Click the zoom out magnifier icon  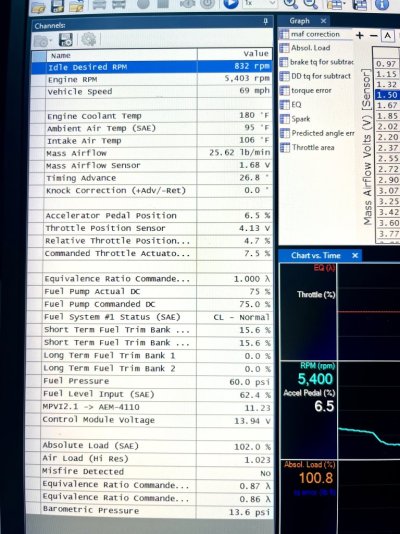[310, 4]
